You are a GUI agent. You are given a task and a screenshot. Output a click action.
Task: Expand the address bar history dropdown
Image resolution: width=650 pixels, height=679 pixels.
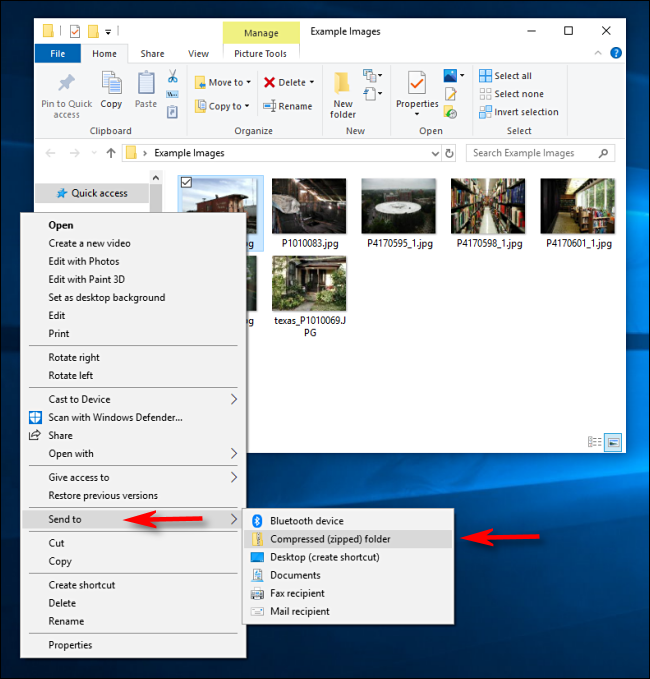click(434, 153)
